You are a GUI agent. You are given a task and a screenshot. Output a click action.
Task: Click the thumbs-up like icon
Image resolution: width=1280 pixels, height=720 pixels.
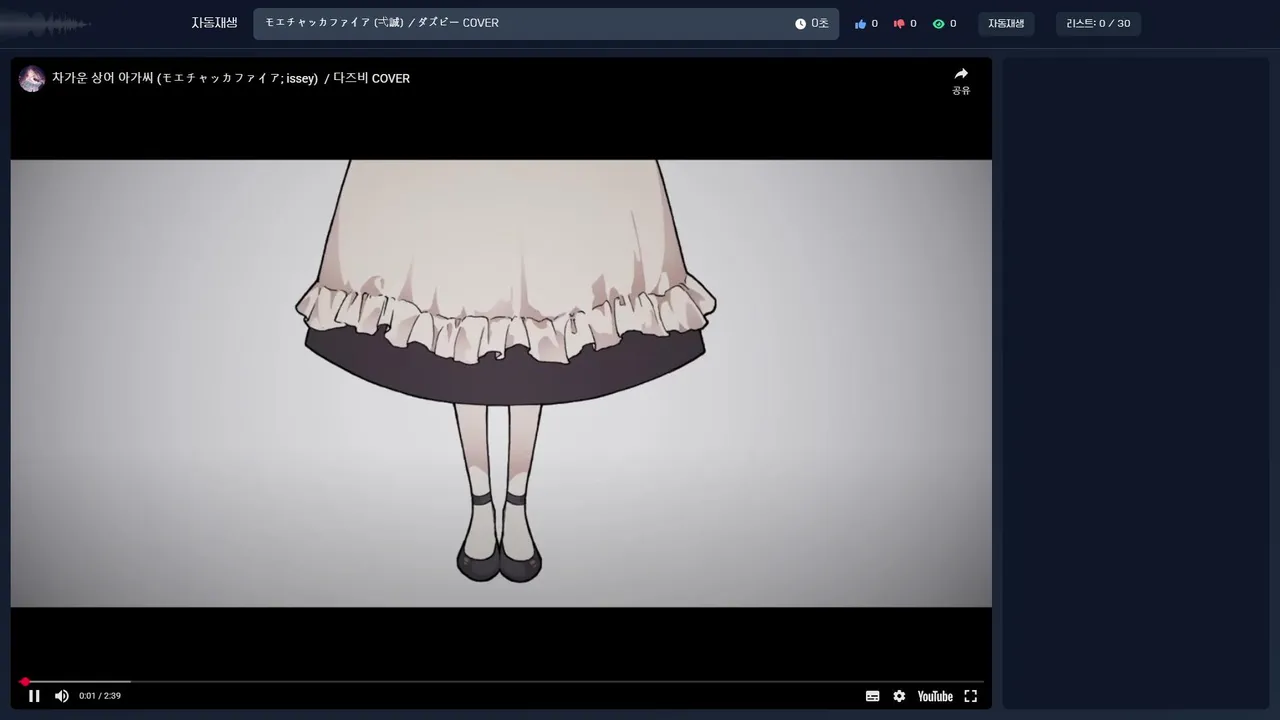pos(860,24)
